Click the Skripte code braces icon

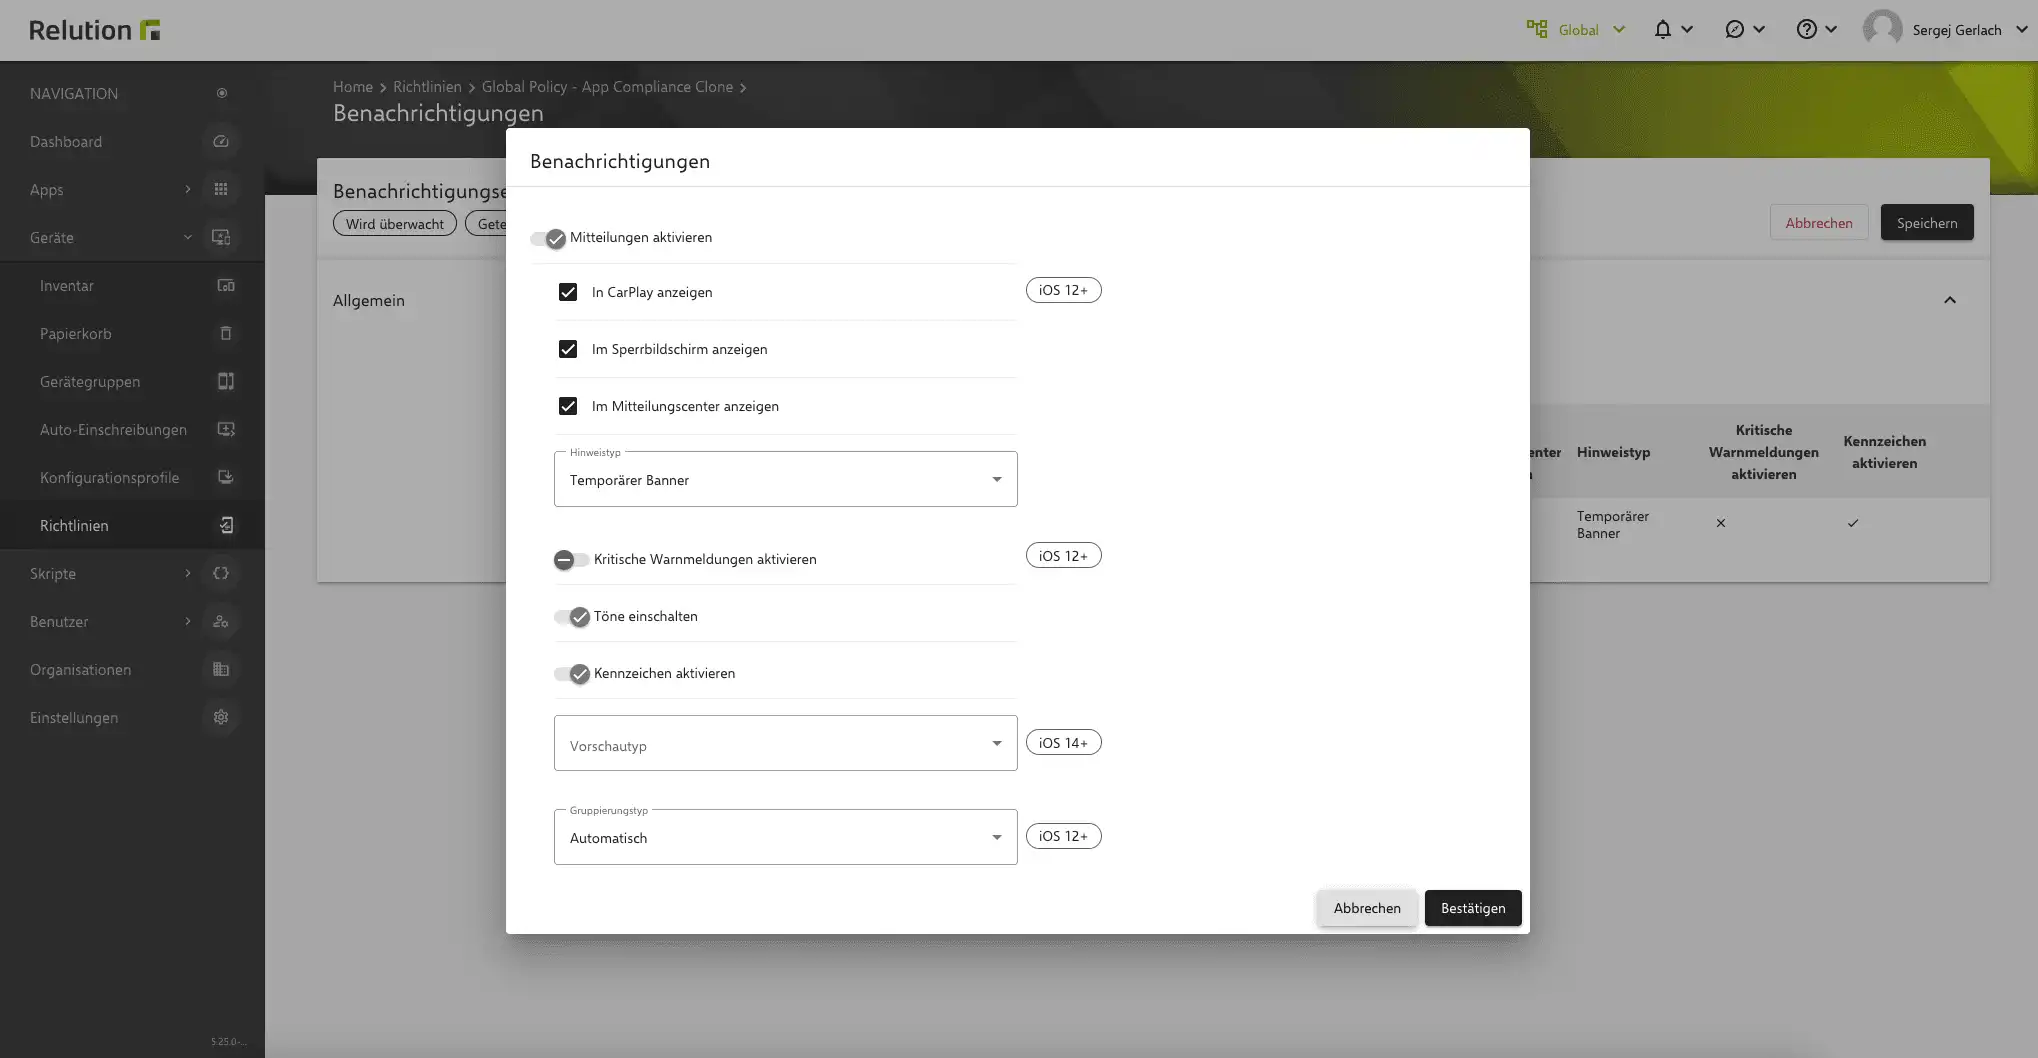221,573
